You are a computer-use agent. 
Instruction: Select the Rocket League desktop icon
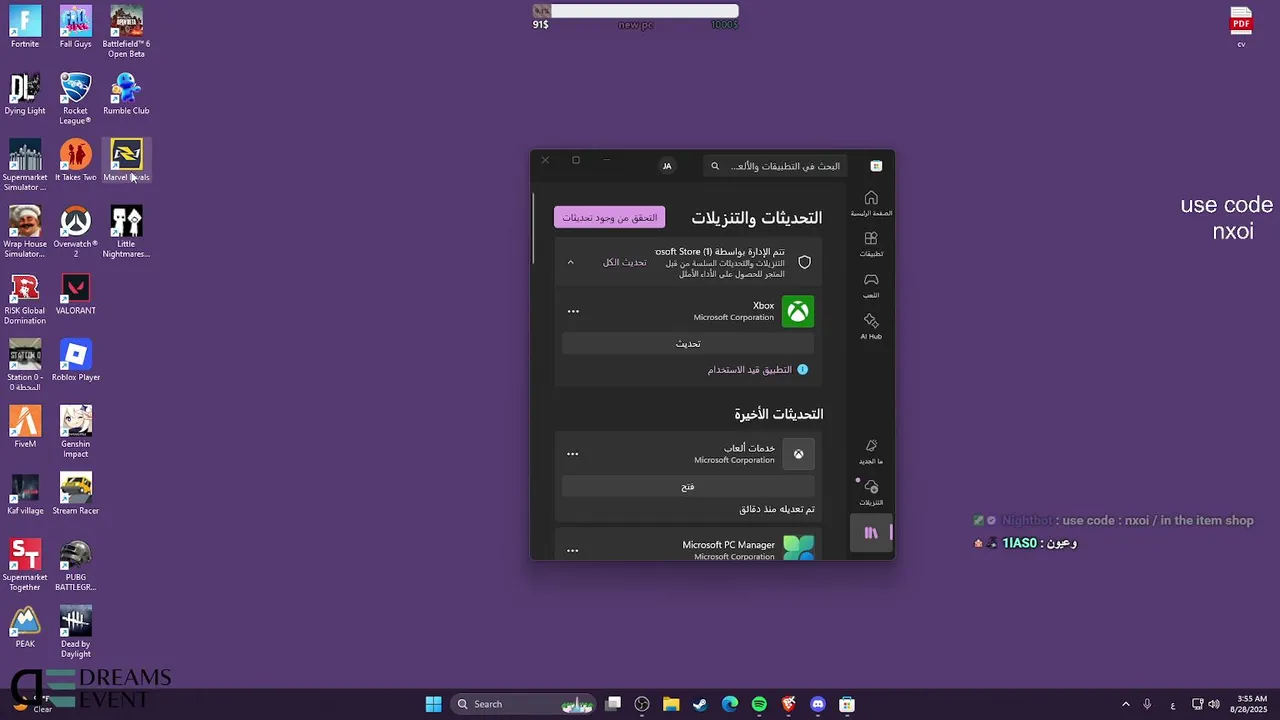coord(75,99)
